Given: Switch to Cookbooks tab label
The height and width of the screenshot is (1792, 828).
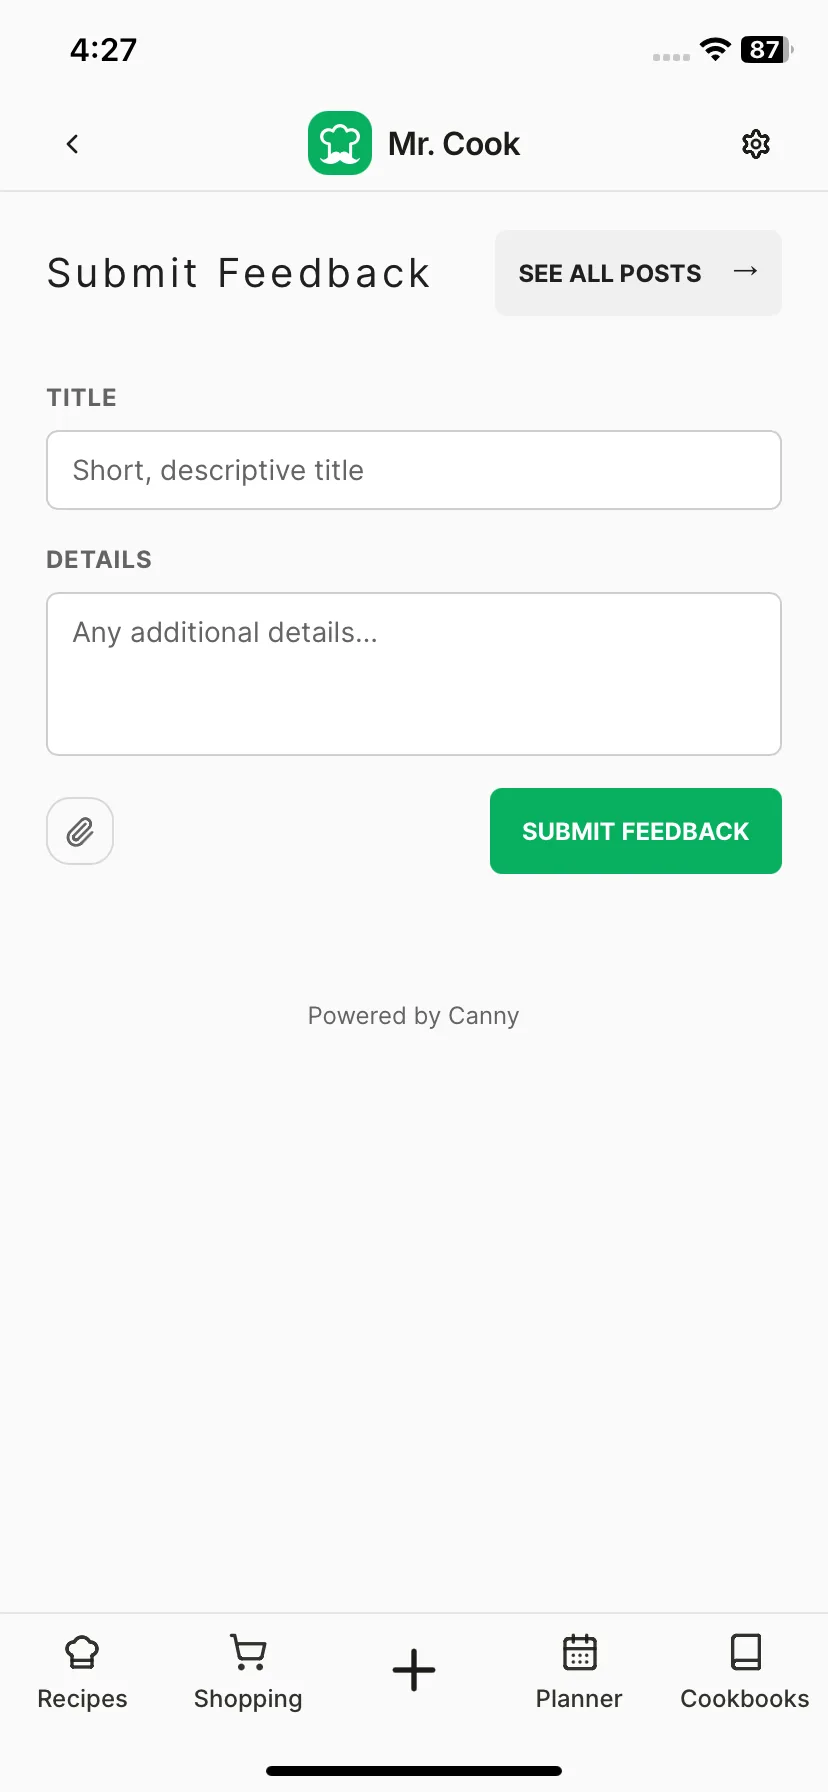Looking at the screenshot, I should [x=745, y=1699].
